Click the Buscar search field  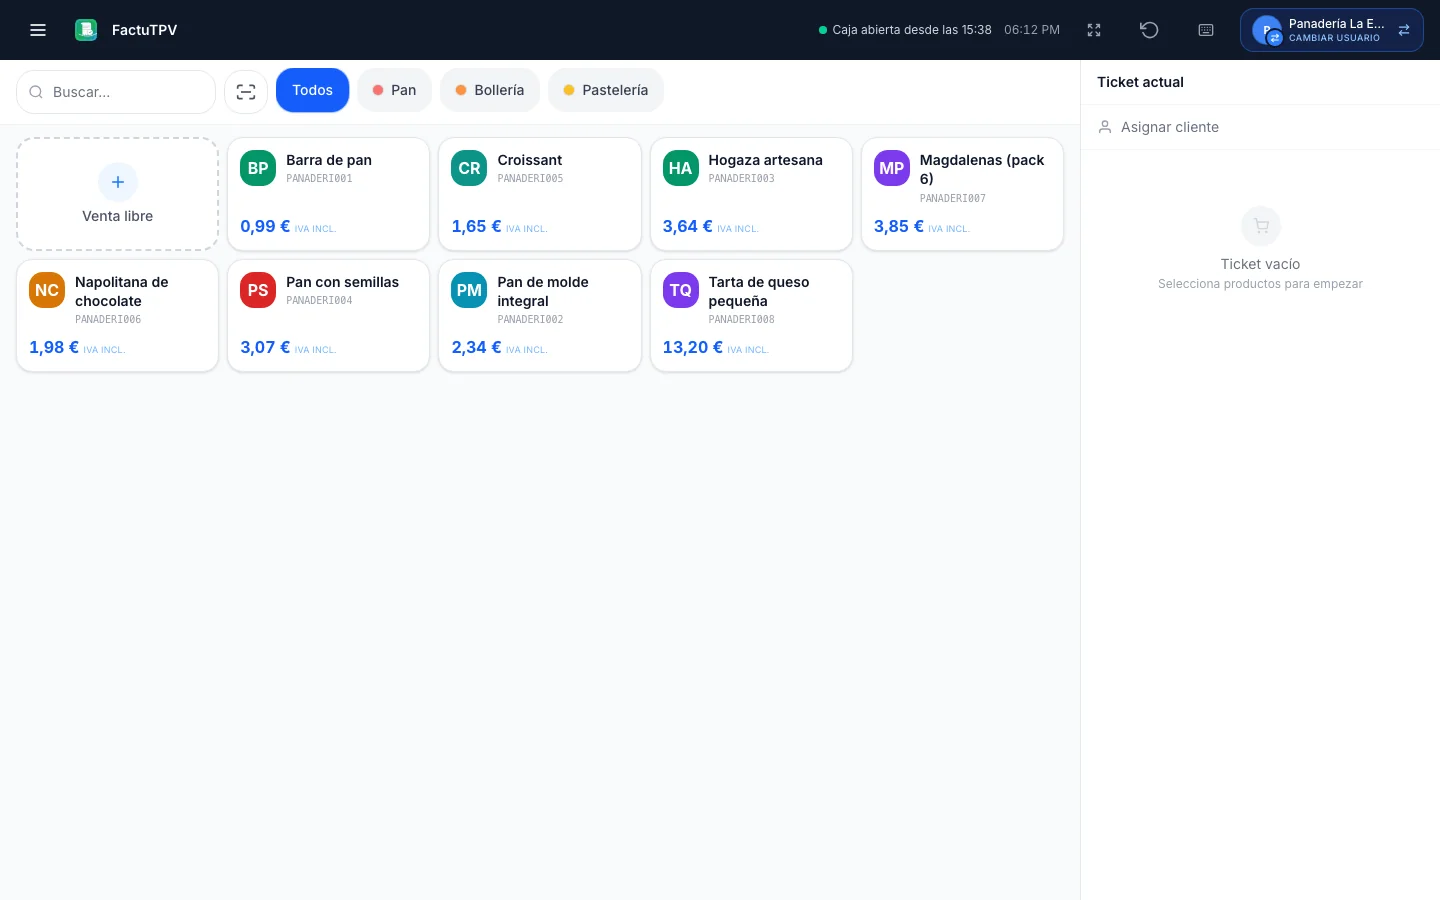click(x=116, y=92)
